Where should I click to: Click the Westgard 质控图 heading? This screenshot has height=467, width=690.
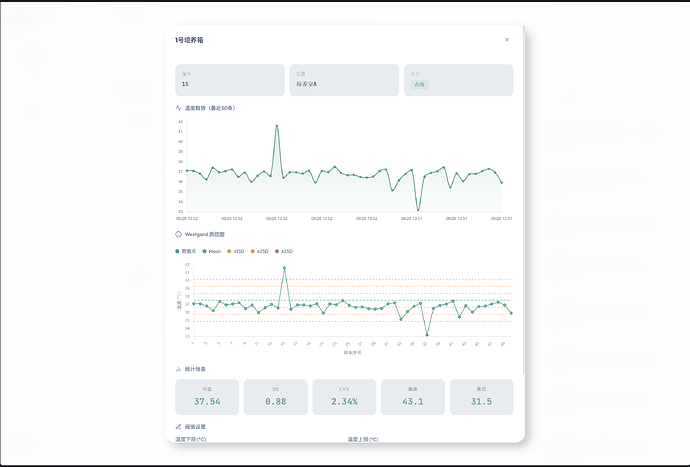click(x=205, y=234)
